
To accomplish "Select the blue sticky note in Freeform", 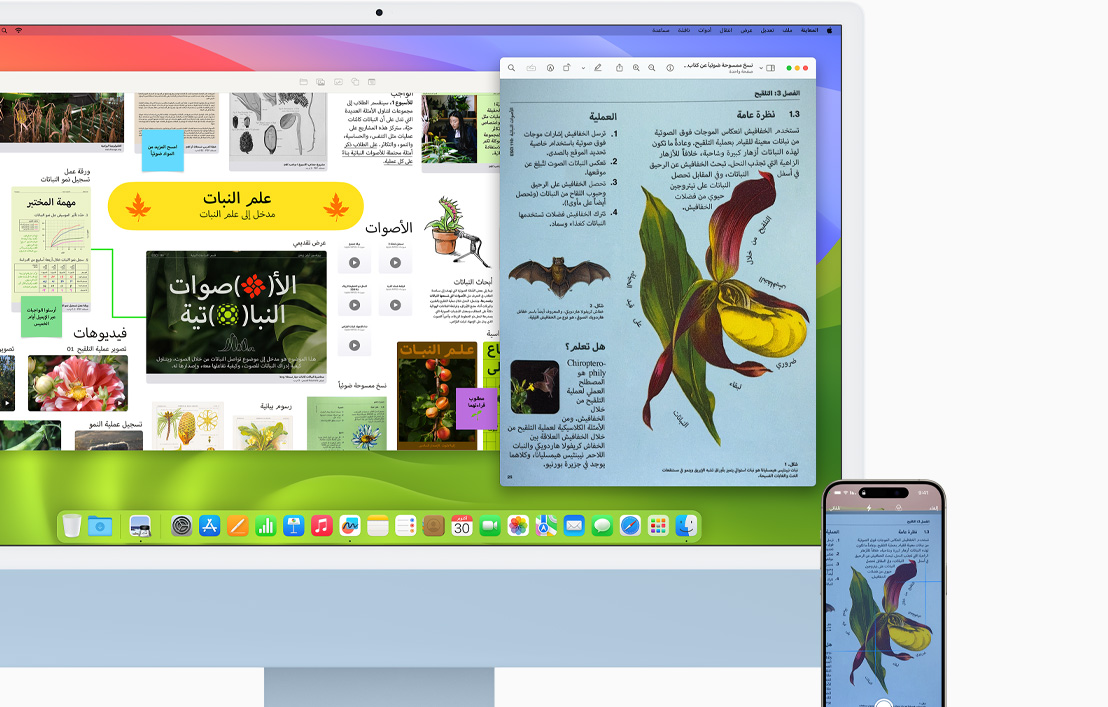I will coord(163,150).
